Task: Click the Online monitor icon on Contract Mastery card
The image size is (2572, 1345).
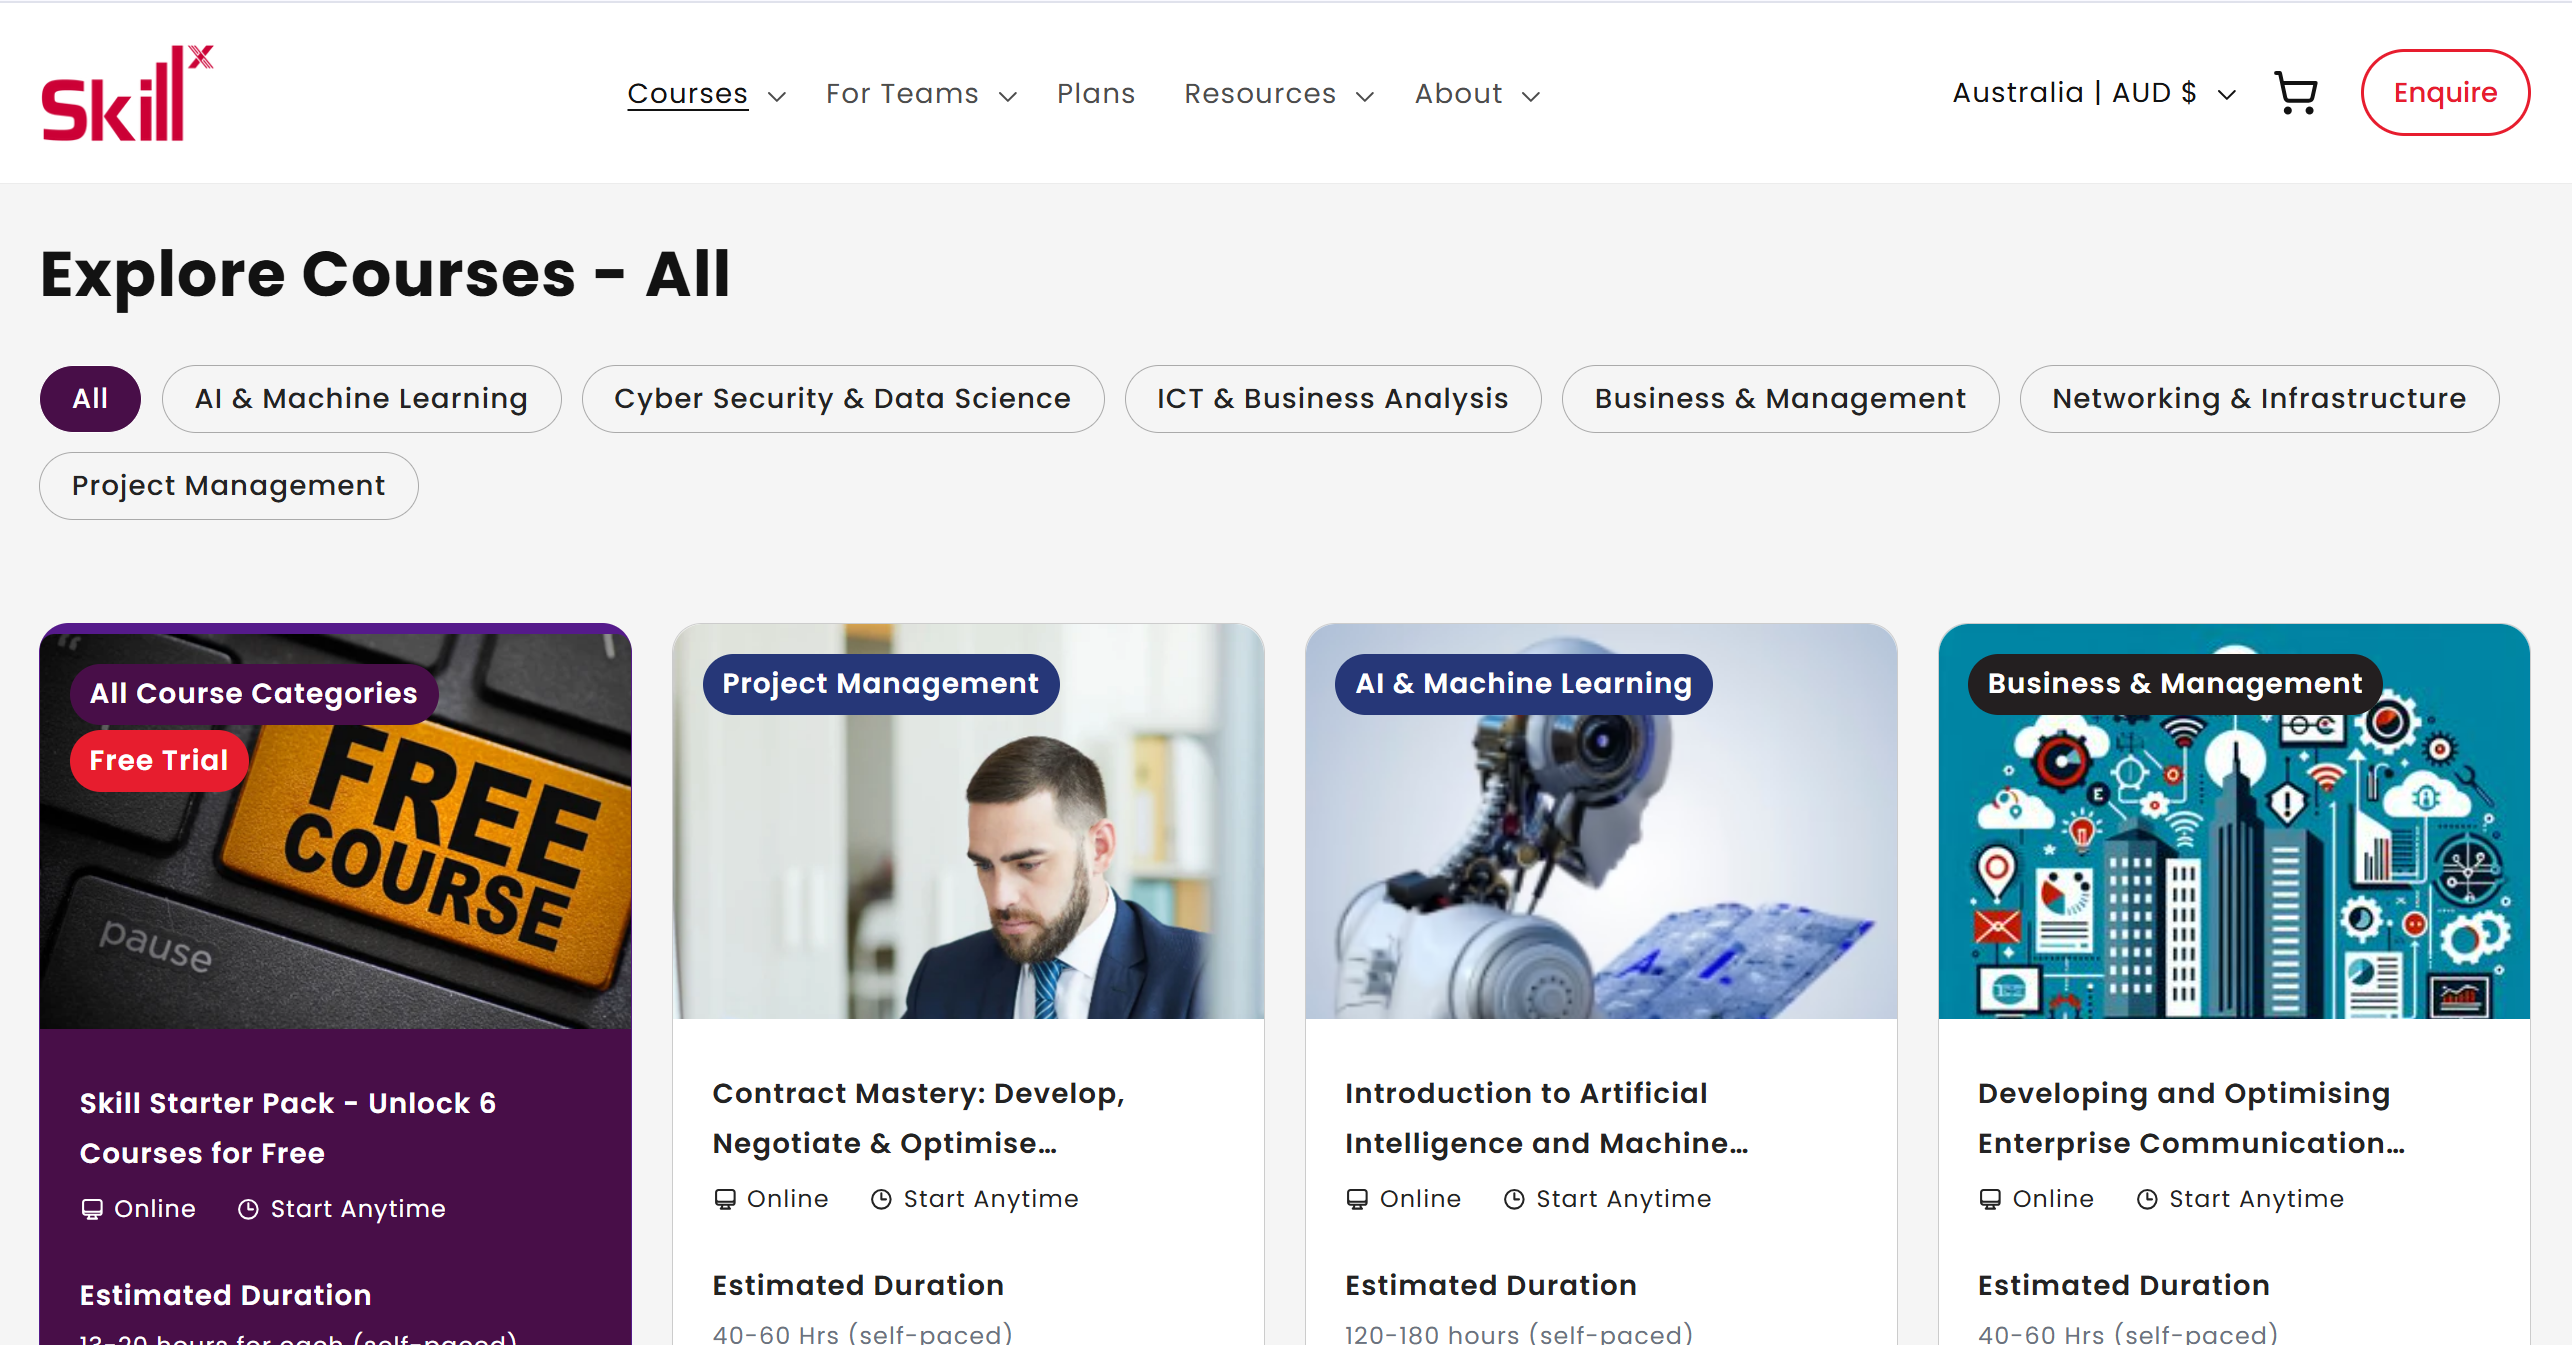Action: [725, 1199]
